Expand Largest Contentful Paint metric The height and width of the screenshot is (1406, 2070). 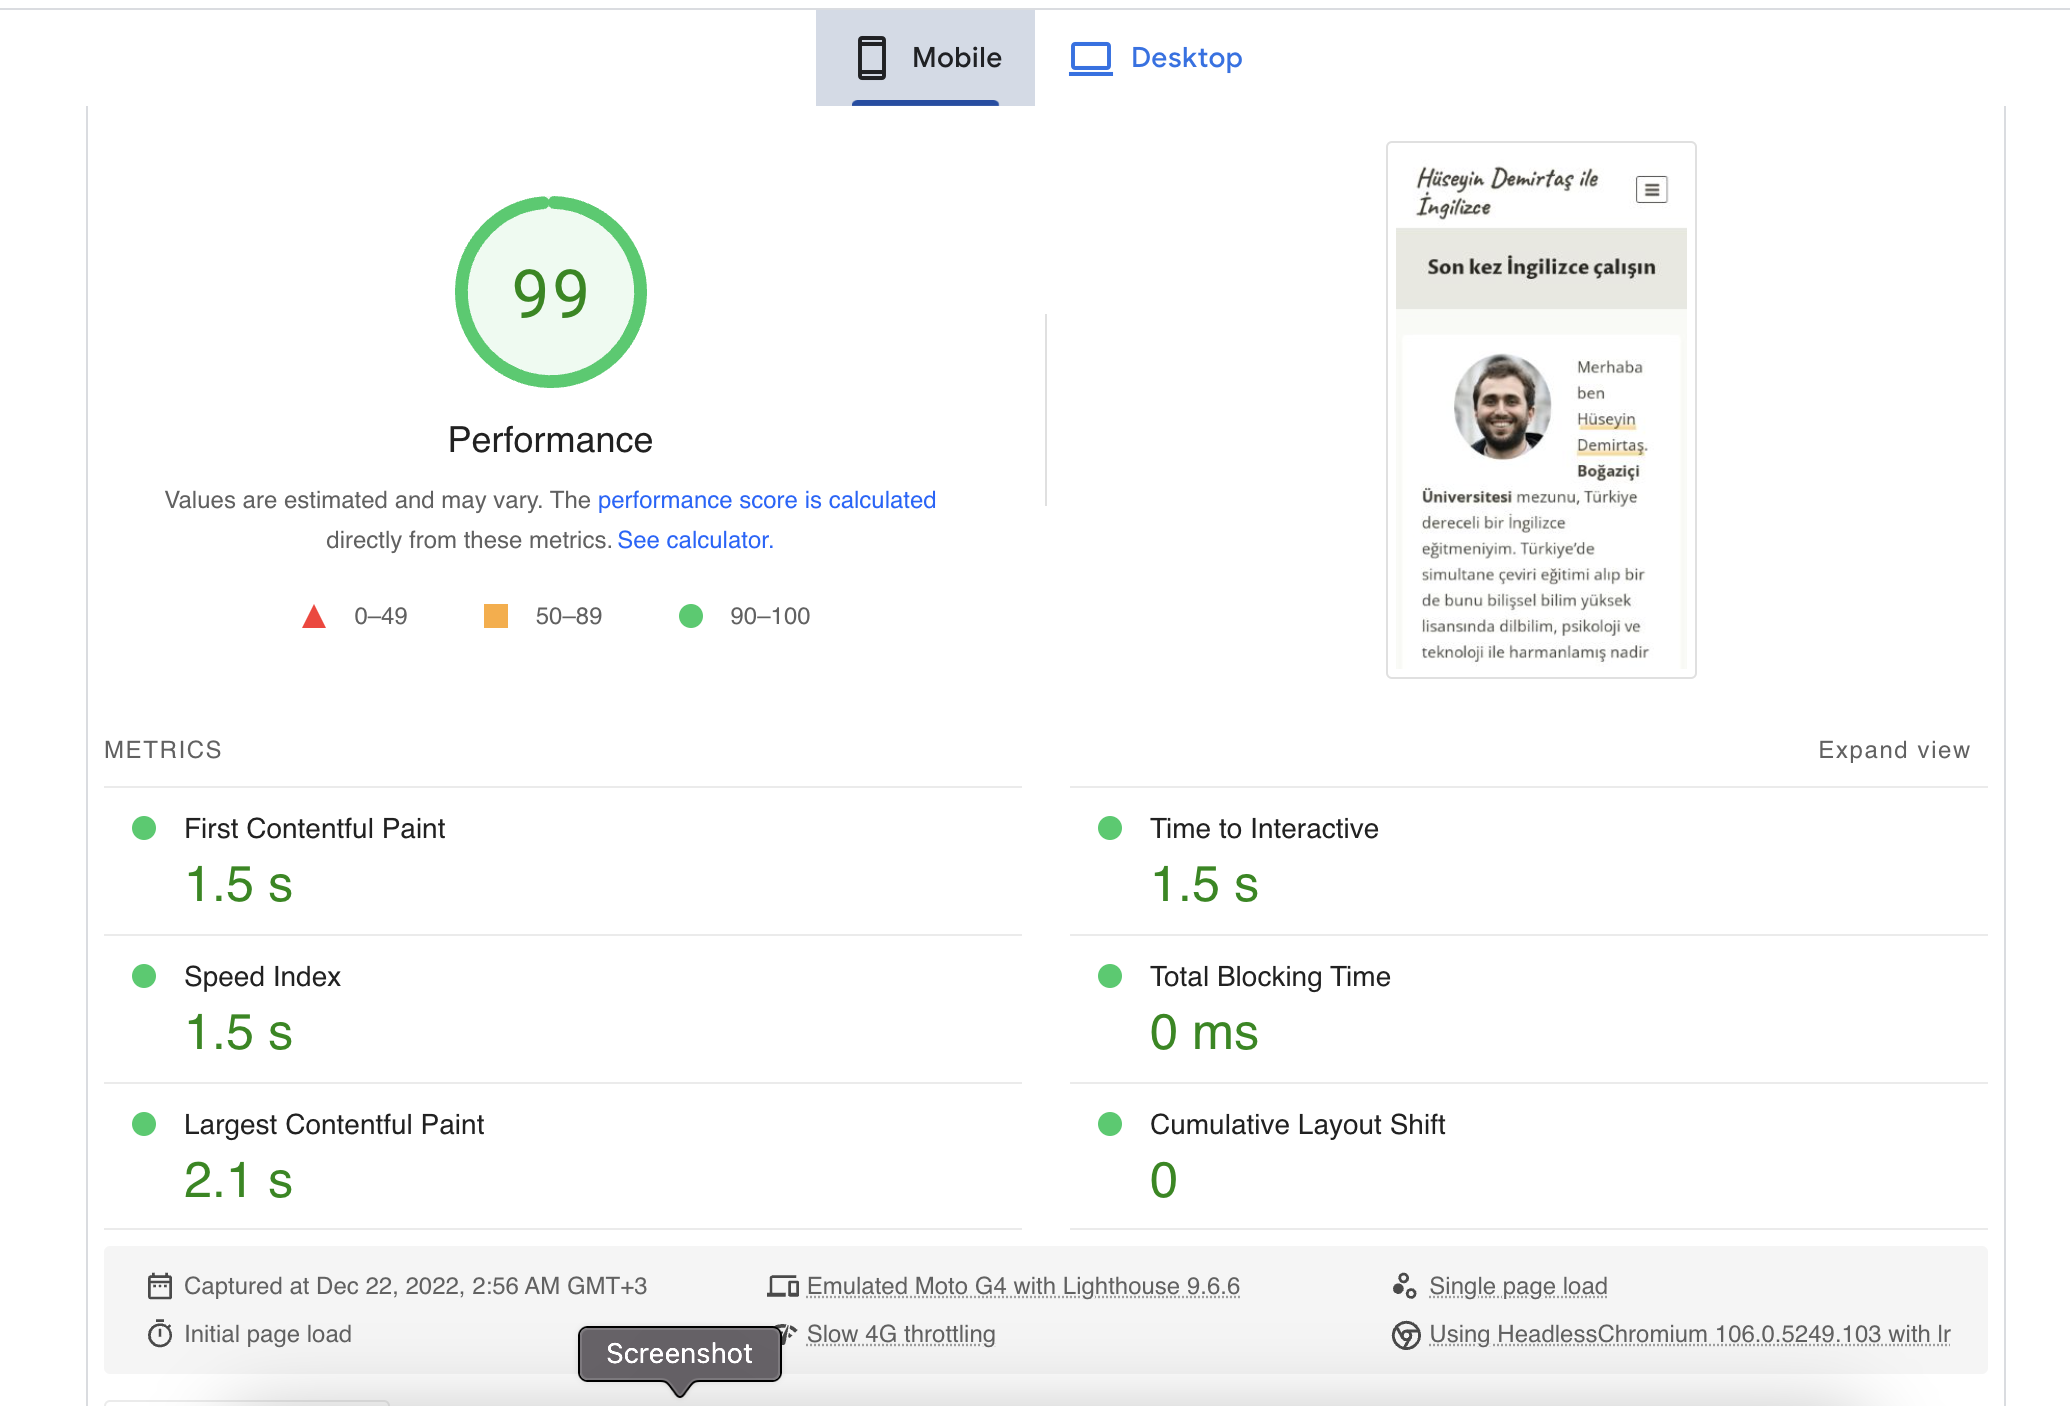pyautogui.click(x=334, y=1125)
